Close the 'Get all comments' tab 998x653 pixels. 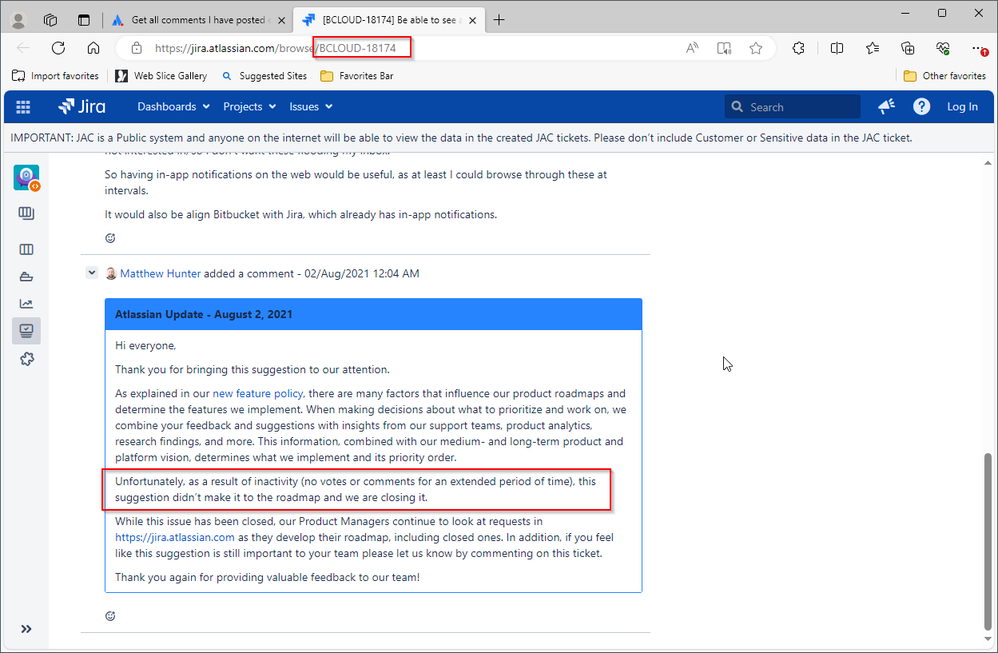[281, 20]
